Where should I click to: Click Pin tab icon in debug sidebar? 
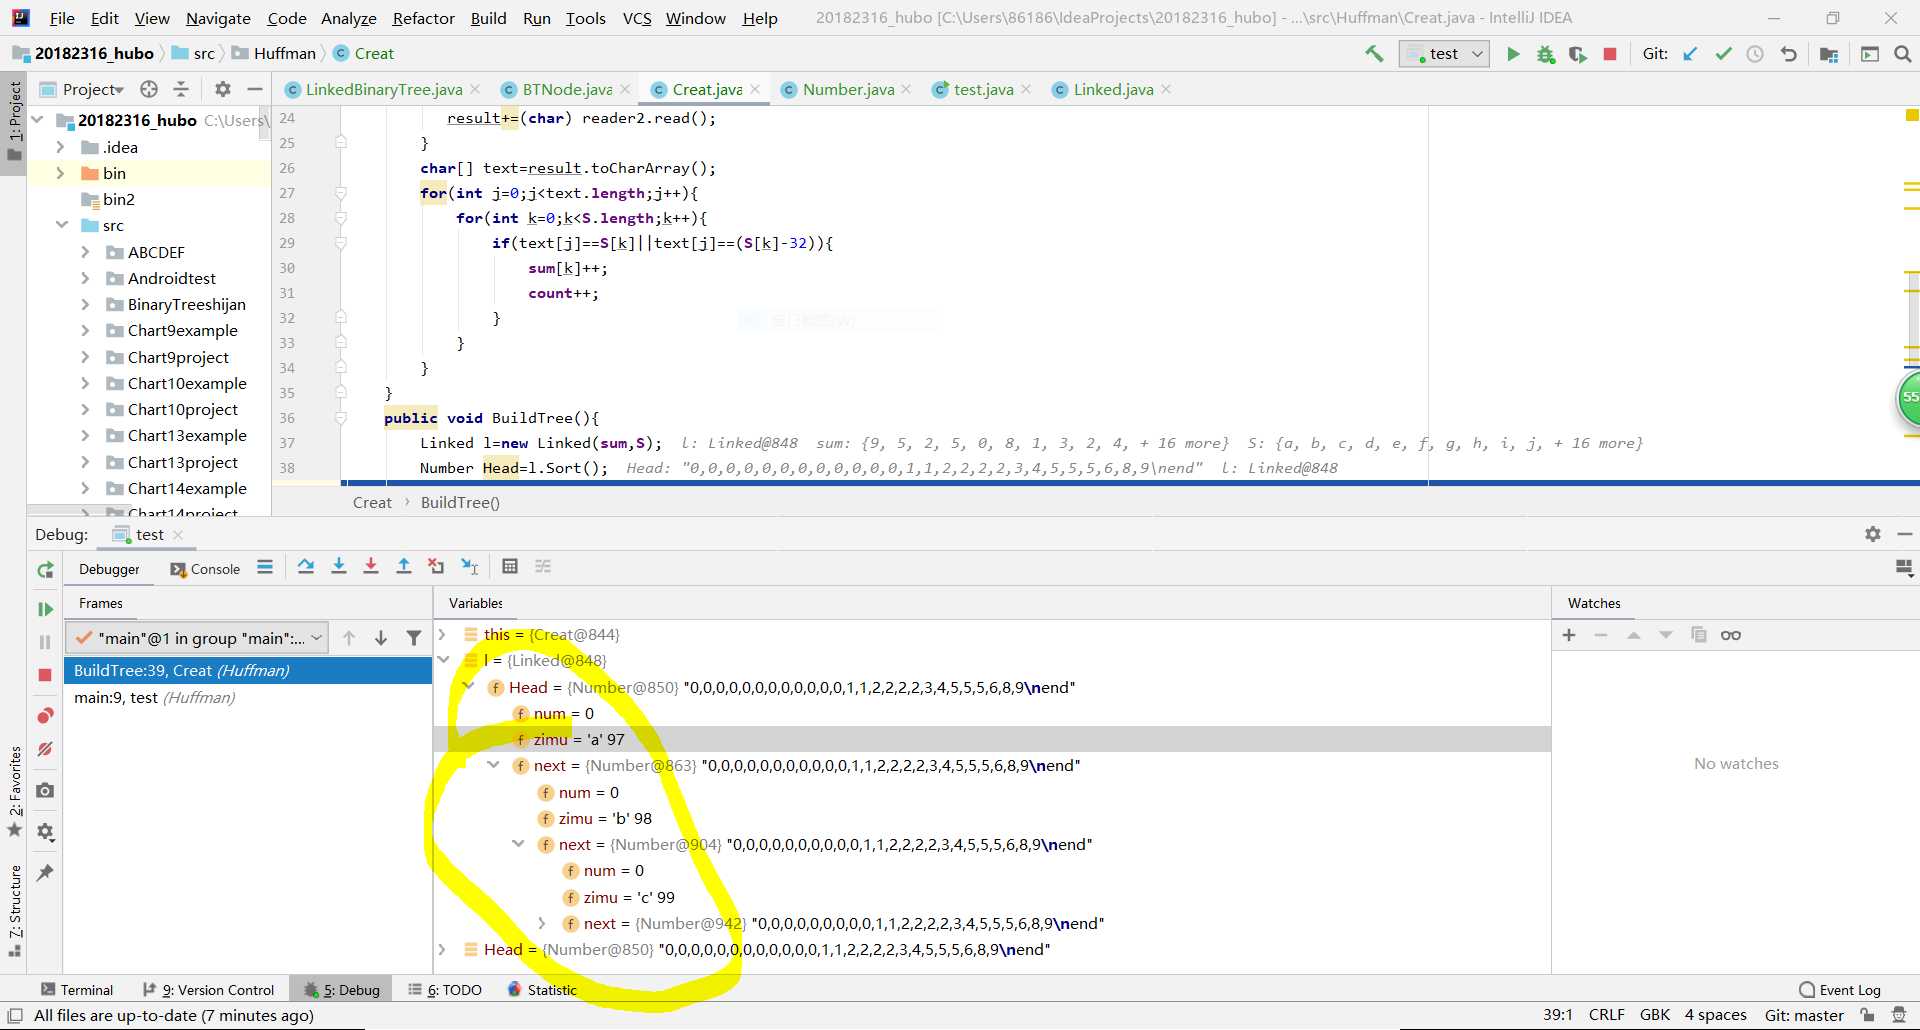pos(45,873)
